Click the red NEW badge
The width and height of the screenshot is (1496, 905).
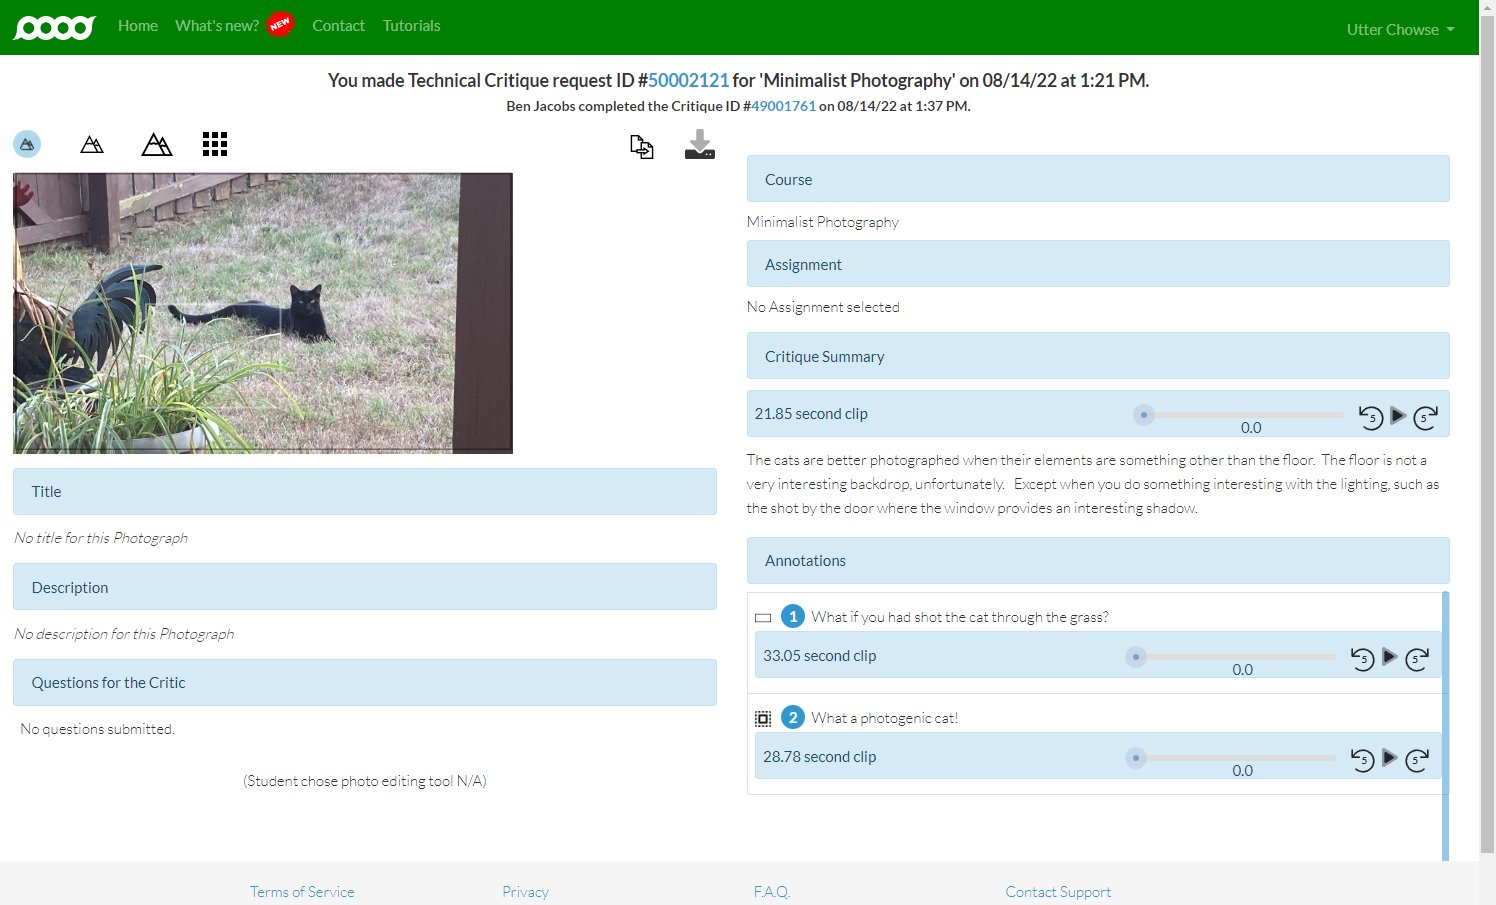point(280,23)
